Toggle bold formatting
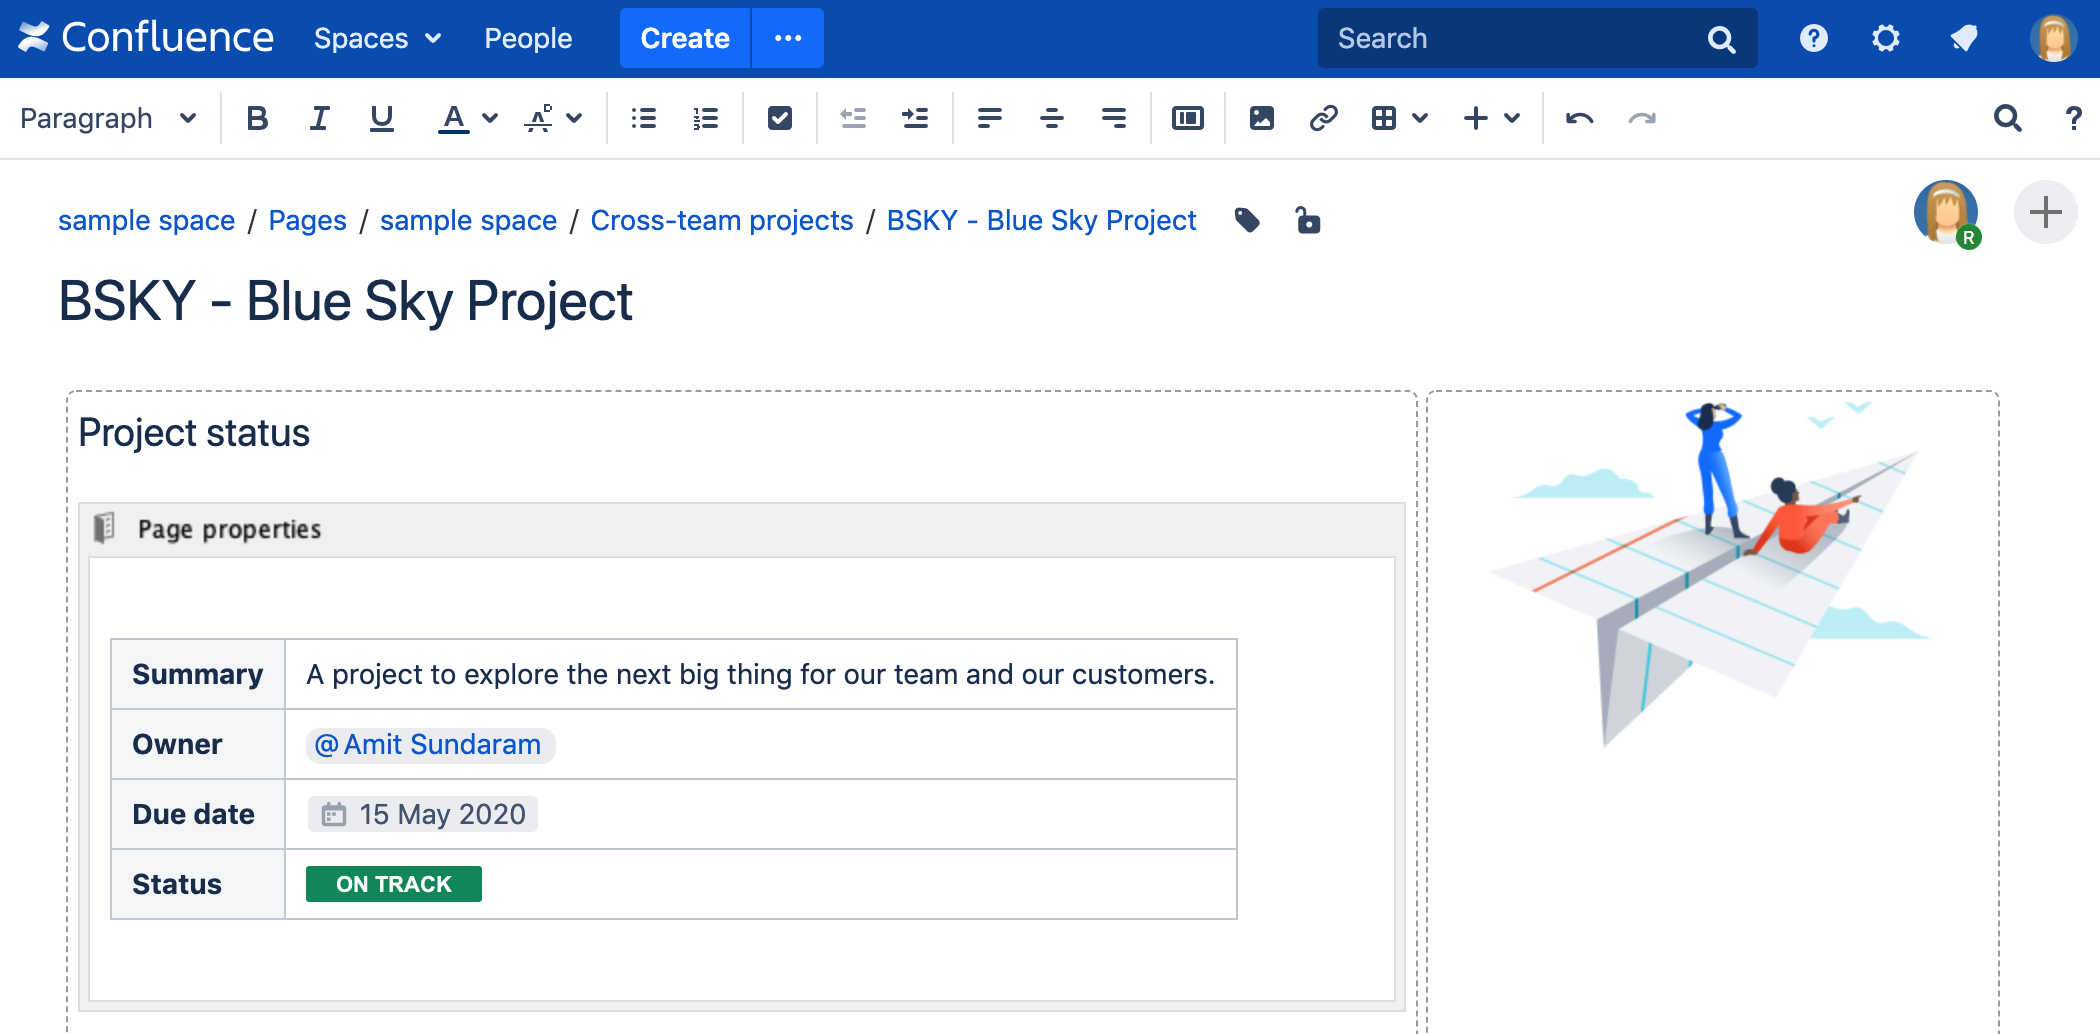The image size is (2100, 1034). click(x=257, y=118)
